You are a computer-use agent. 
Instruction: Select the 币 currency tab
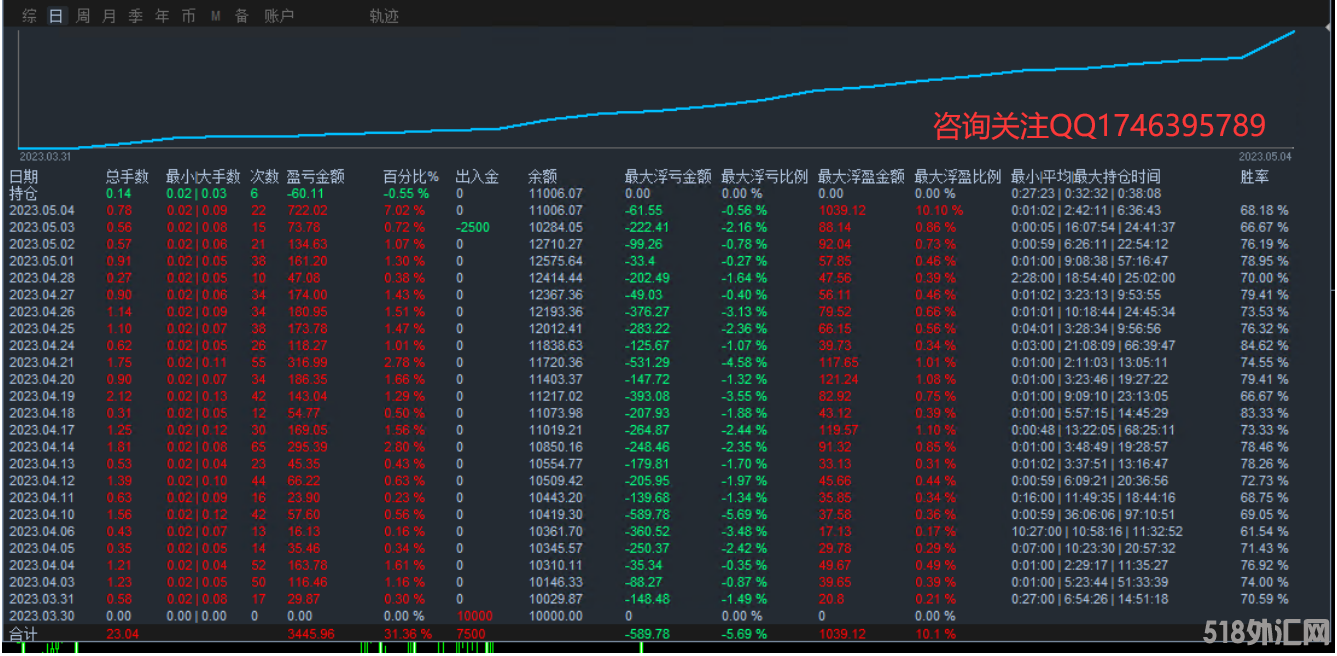point(188,16)
